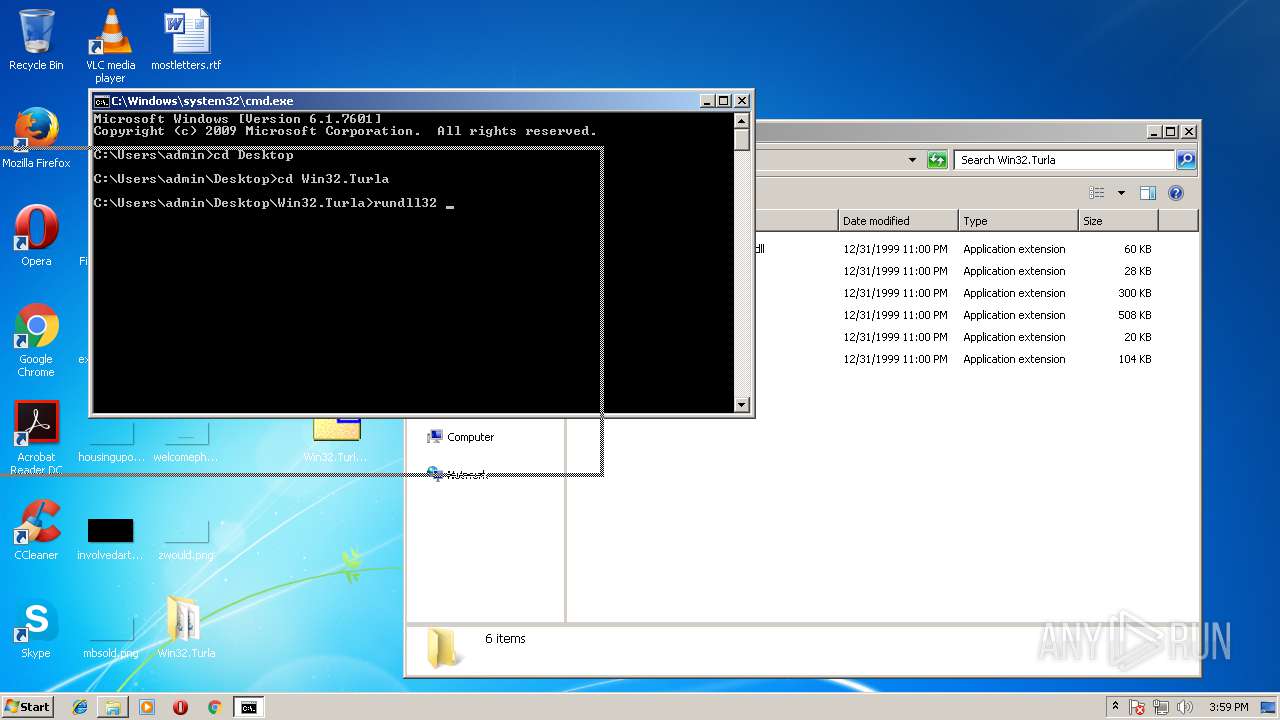Minimize the Explorer window
1280x720 pixels.
tap(1153, 131)
